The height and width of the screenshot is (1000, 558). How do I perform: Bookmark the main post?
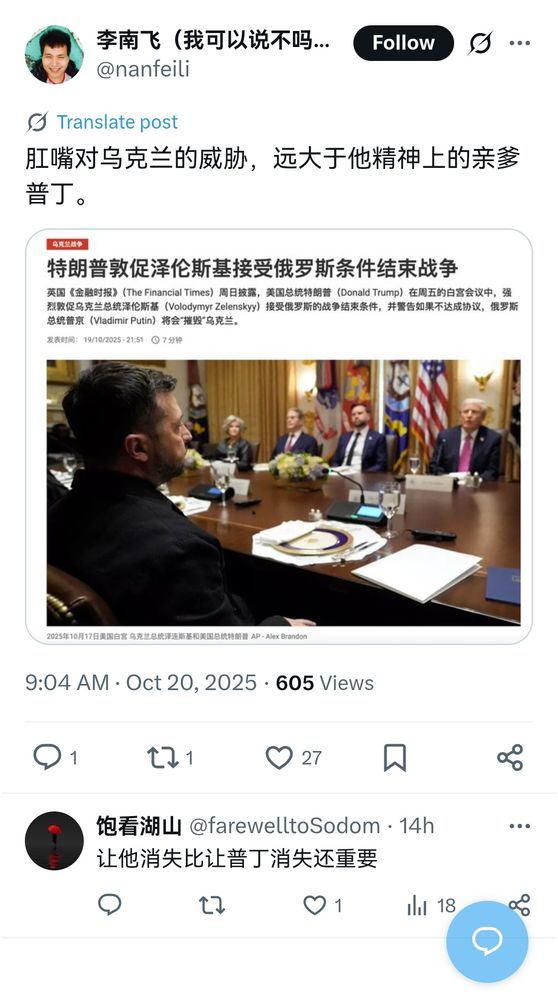(395, 757)
